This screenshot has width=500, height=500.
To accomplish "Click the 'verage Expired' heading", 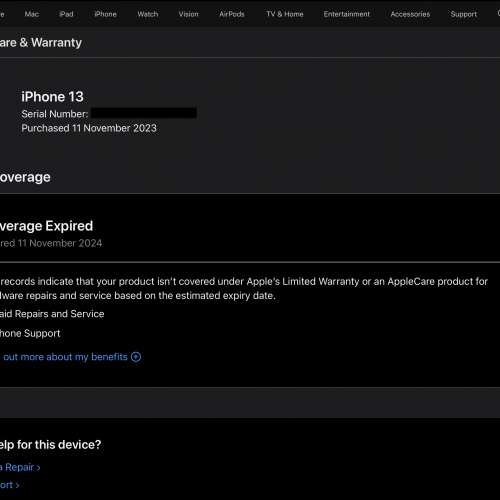I will pyautogui.click(x=46, y=226).
